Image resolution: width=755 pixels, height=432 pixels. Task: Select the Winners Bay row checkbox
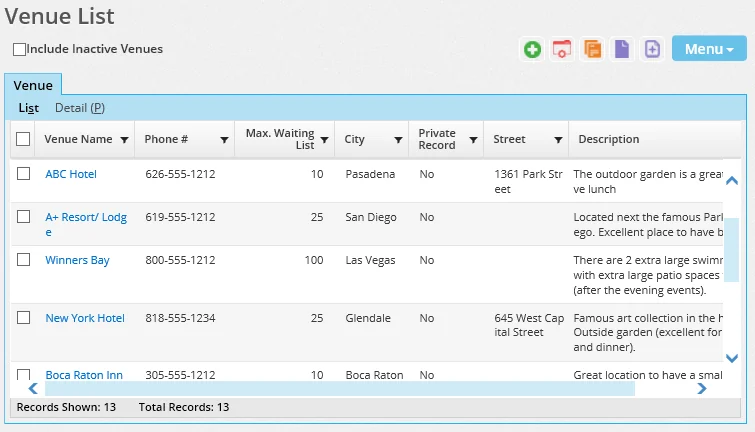(24, 260)
